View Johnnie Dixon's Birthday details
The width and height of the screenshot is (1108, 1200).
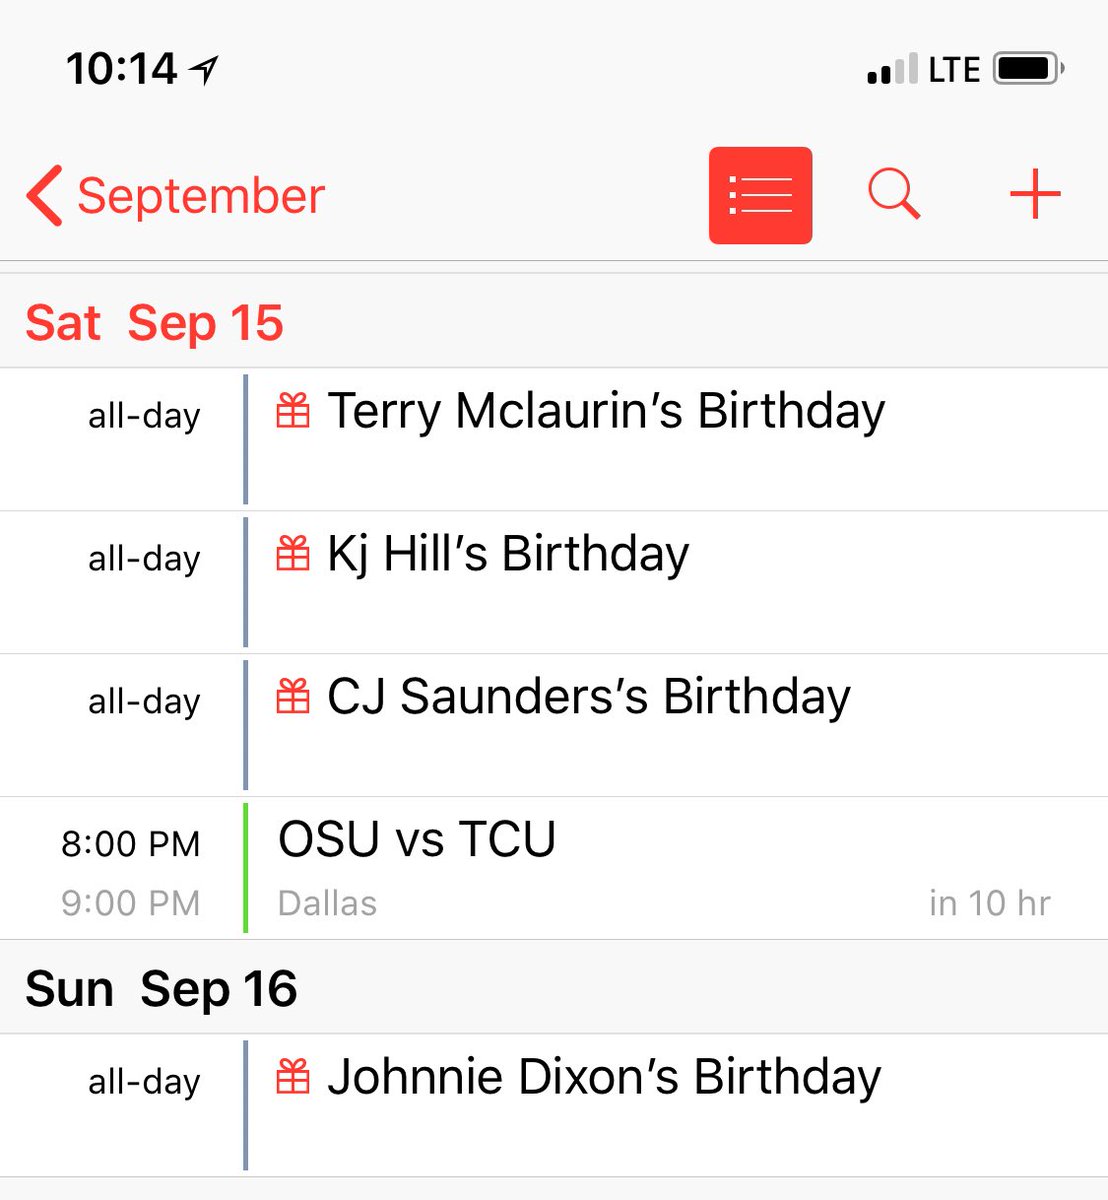click(604, 1077)
